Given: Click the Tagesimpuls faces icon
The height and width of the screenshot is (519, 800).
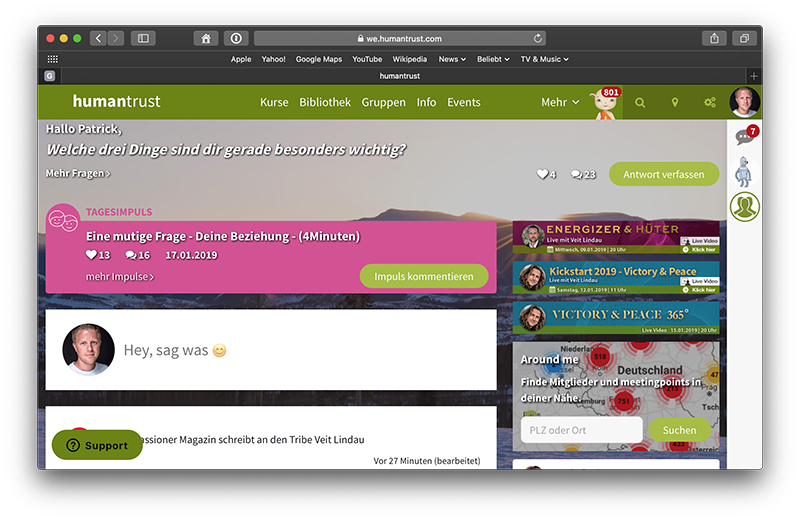Looking at the screenshot, I should pos(63,220).
